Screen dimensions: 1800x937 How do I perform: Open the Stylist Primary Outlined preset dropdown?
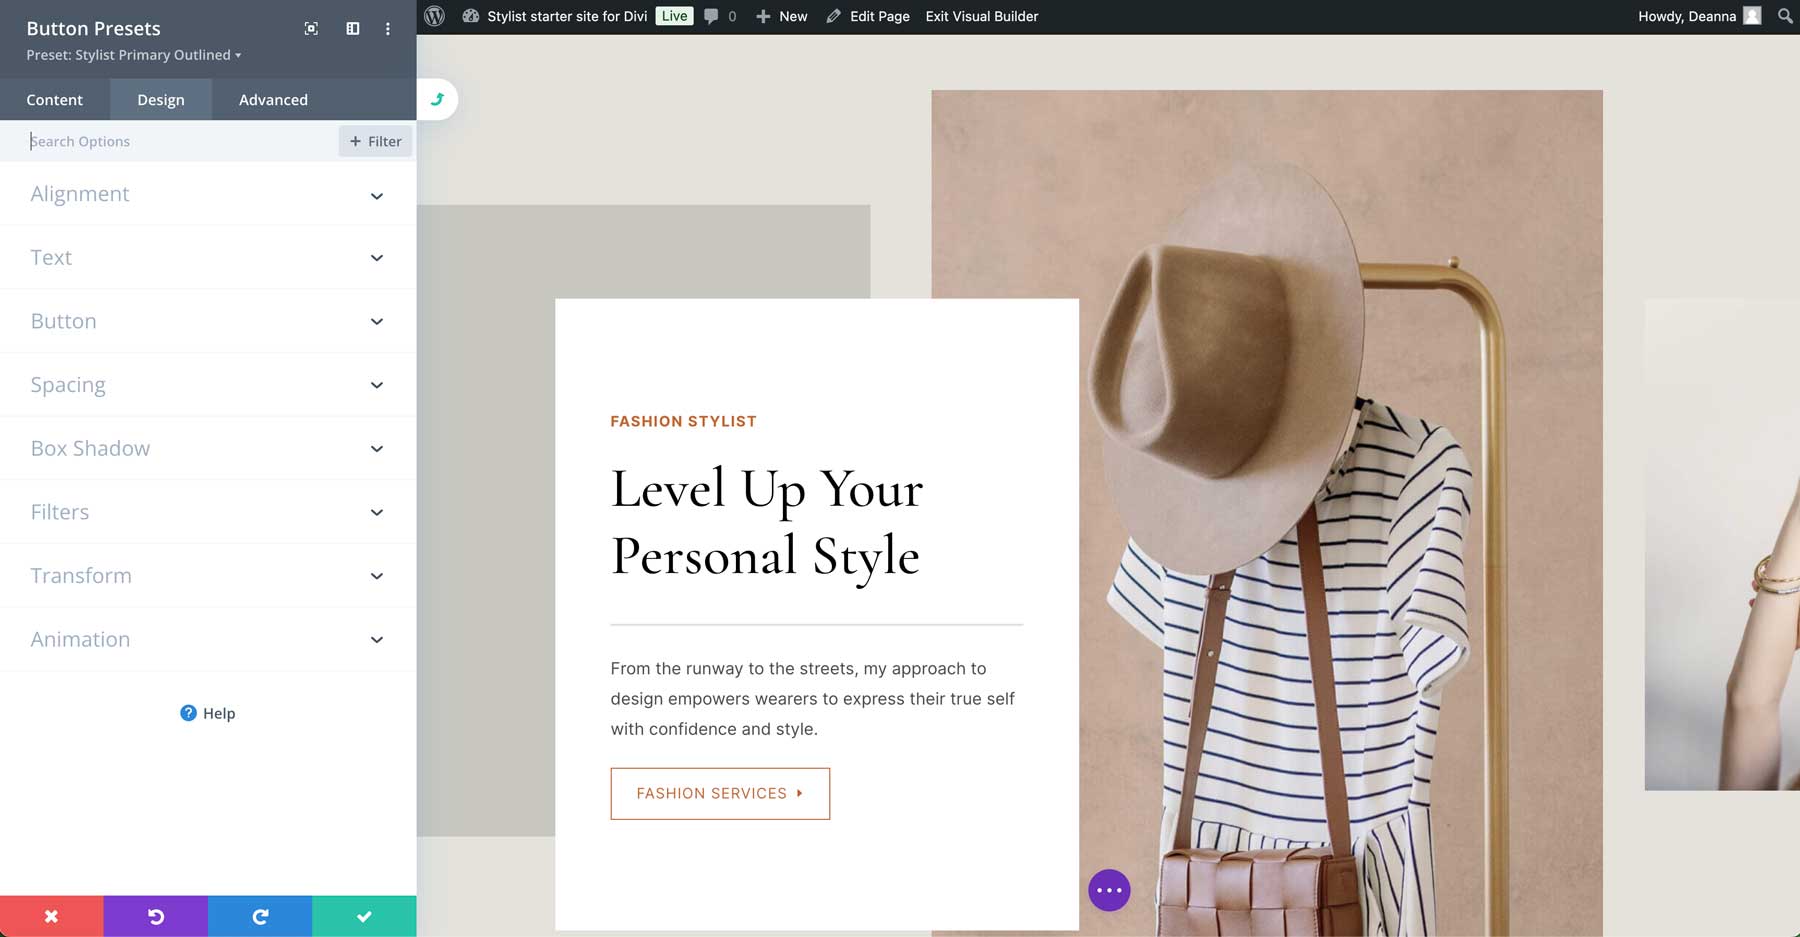click(x=133, y=55)
